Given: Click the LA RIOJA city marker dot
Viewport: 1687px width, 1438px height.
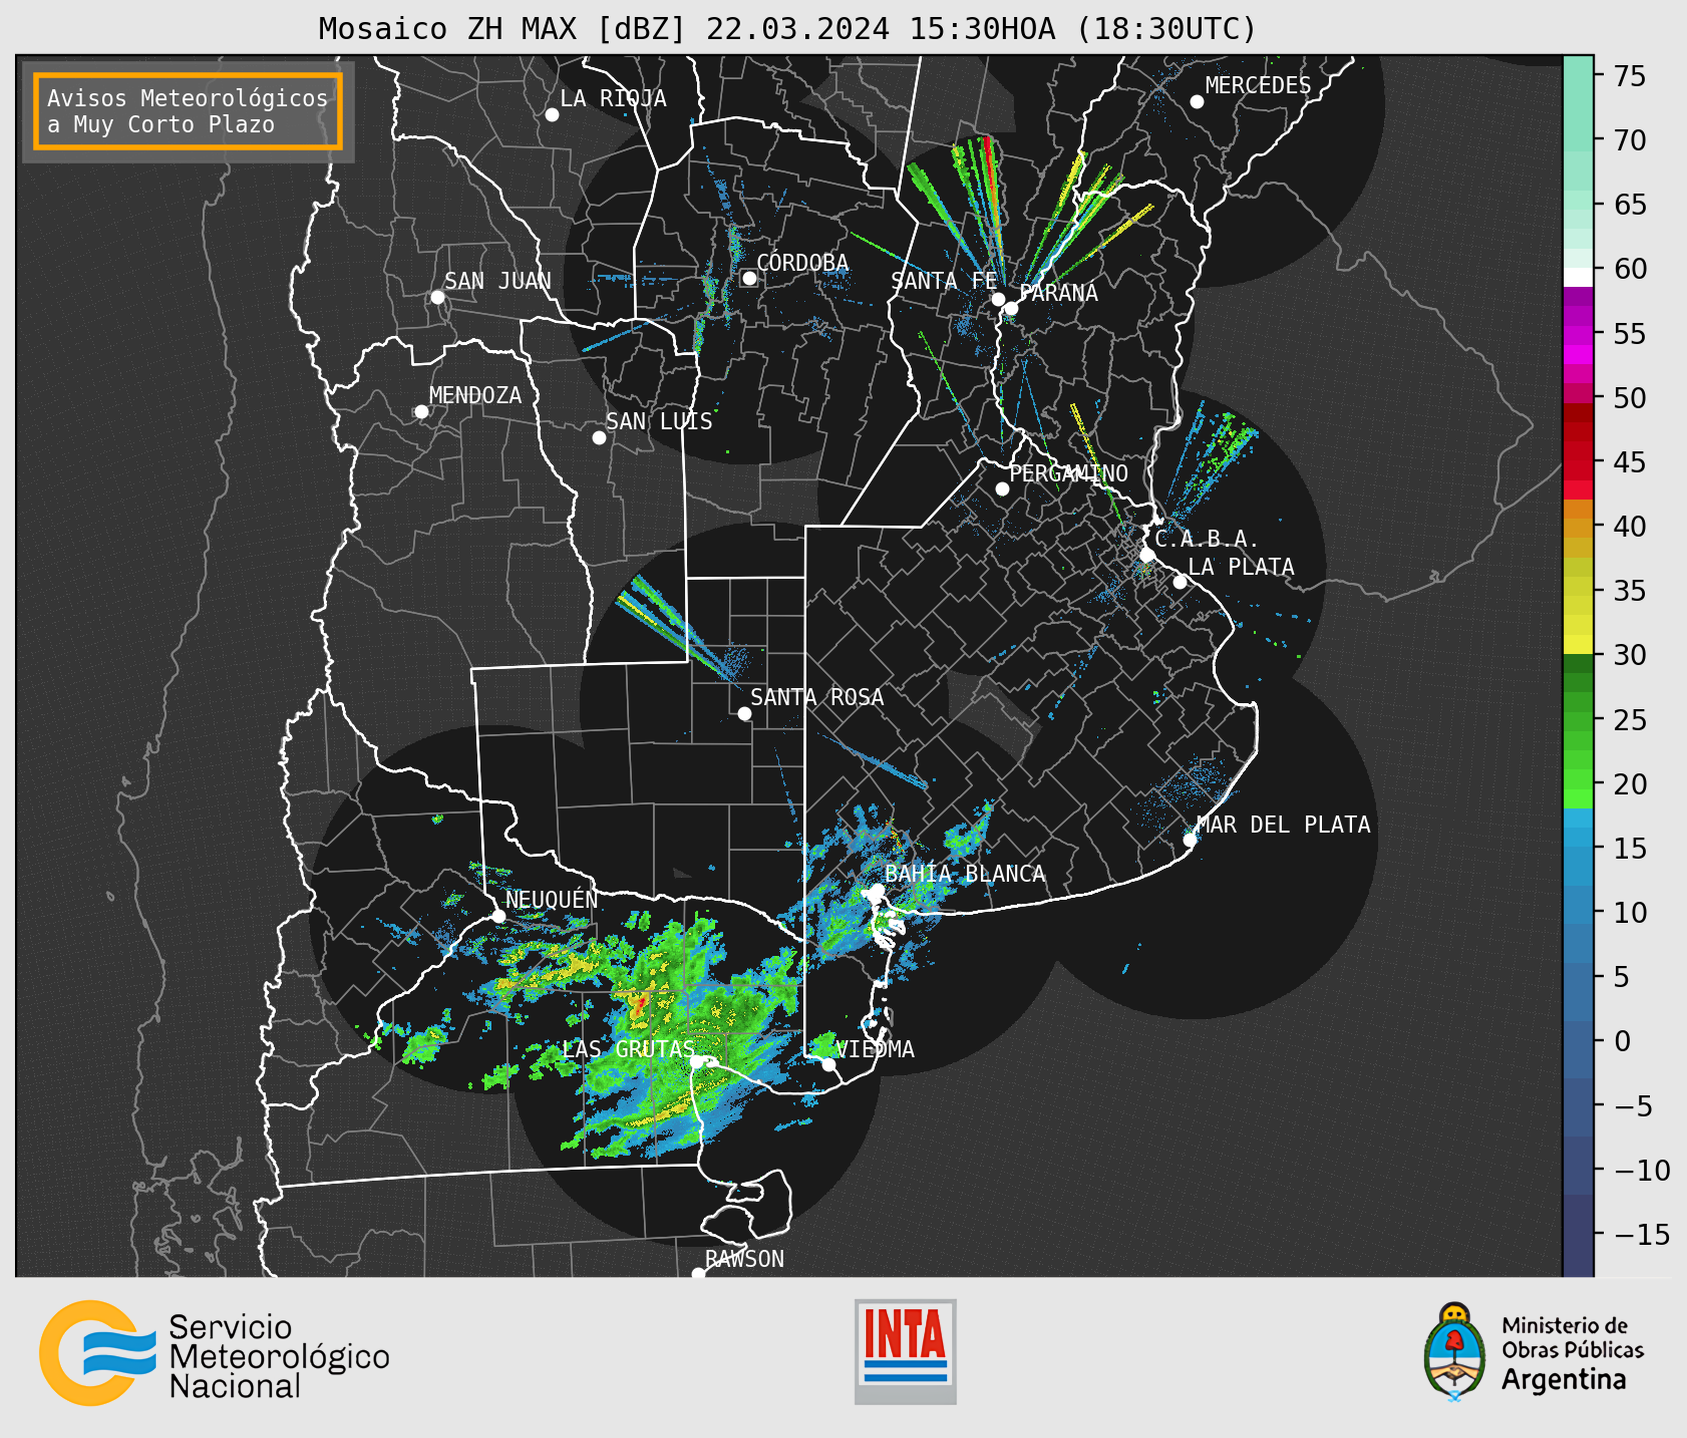Looking at the screenshot, I should click(x=552, y=115).
